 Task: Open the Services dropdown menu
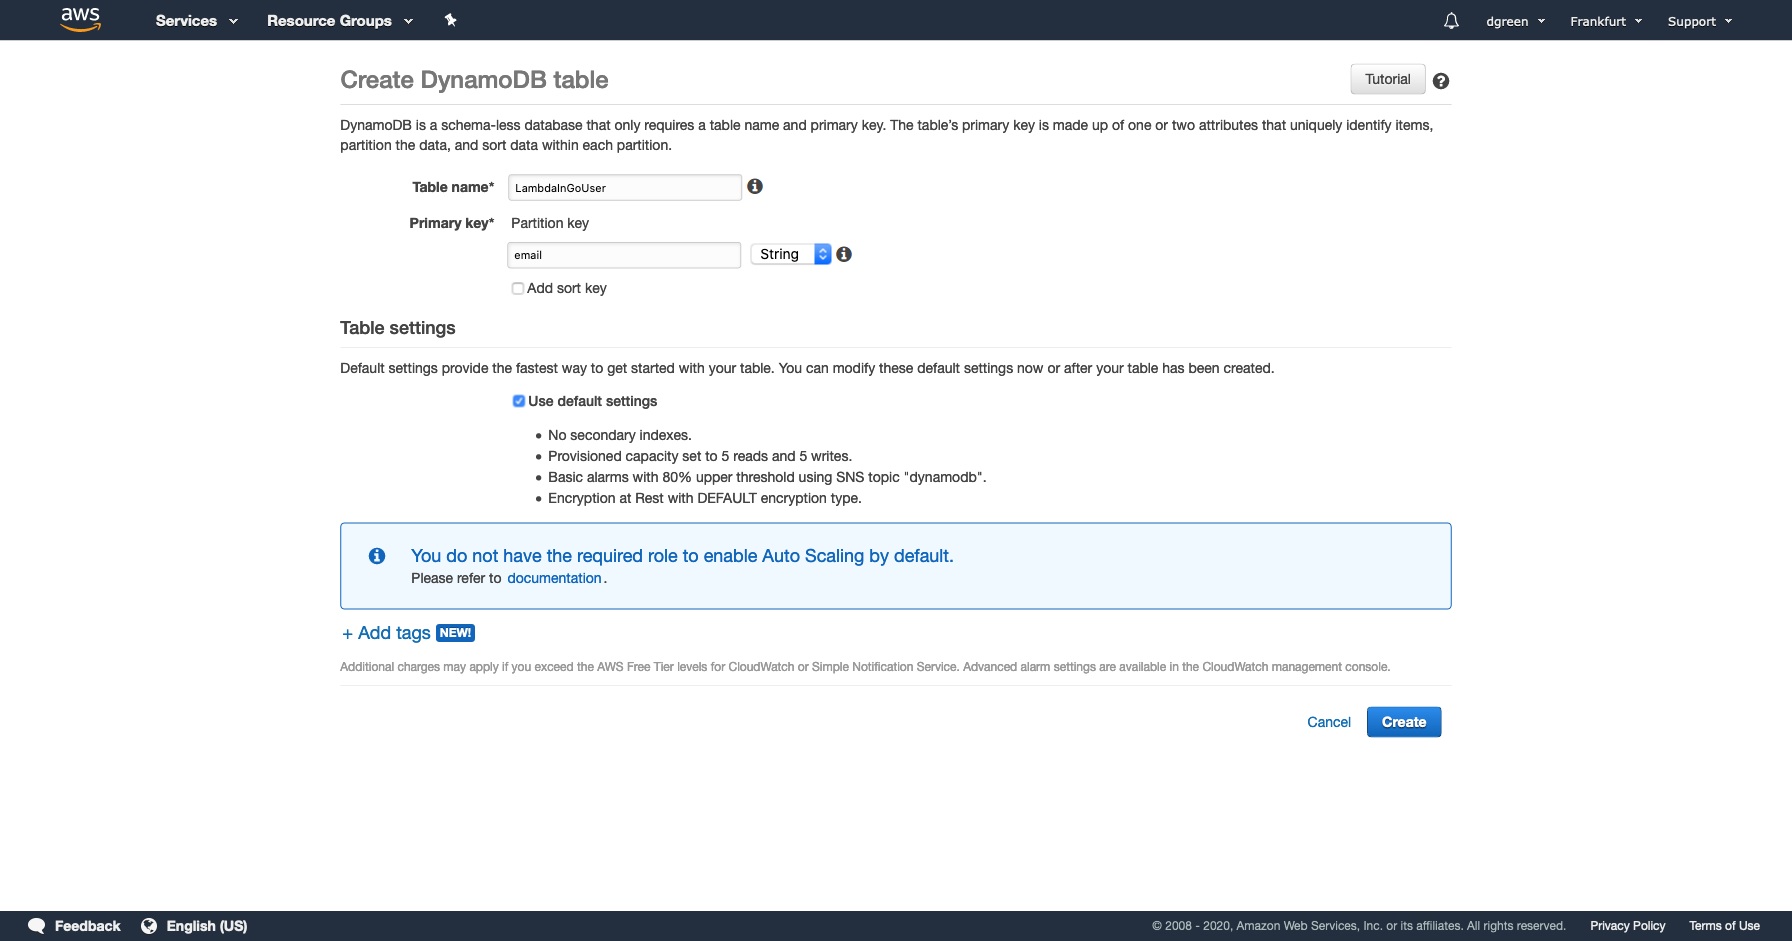pyautogui.click(x=197, y=21)
